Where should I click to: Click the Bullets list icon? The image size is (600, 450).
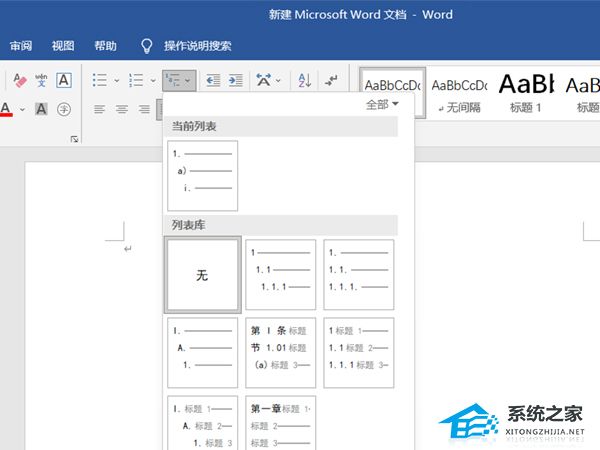point(99,80)
